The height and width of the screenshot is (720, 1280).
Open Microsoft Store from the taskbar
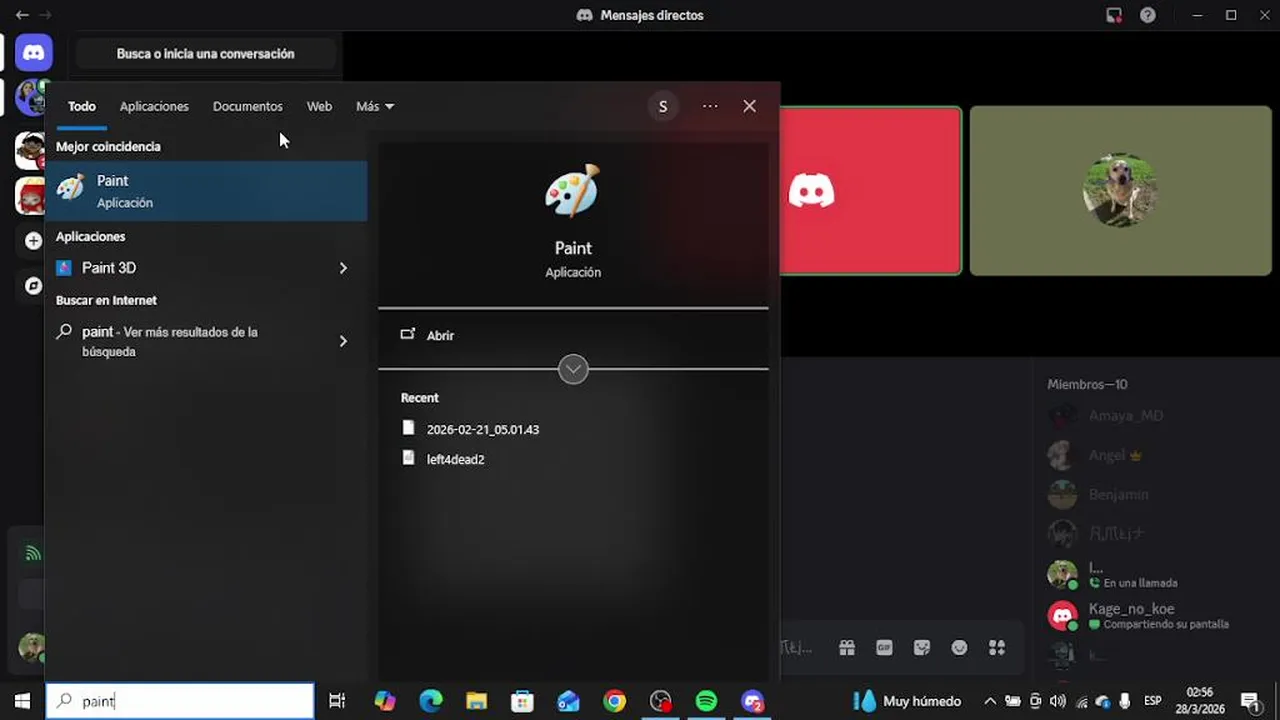(x=522, y=701)
